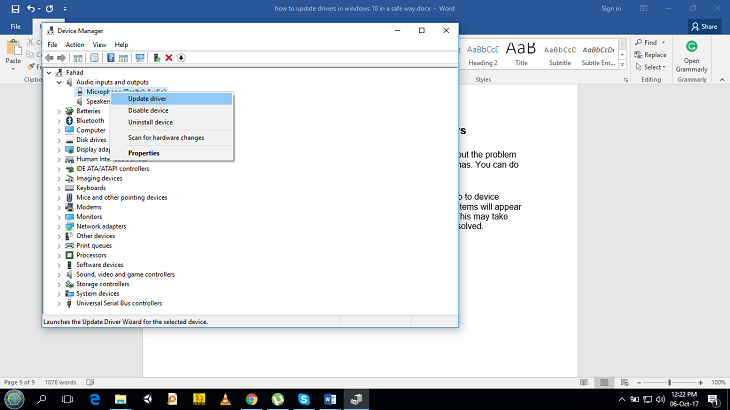Image resolution: width=730 pixels, height=410 pixels.
Task: Collapse the Fahad root node
Action: point(49,73)
